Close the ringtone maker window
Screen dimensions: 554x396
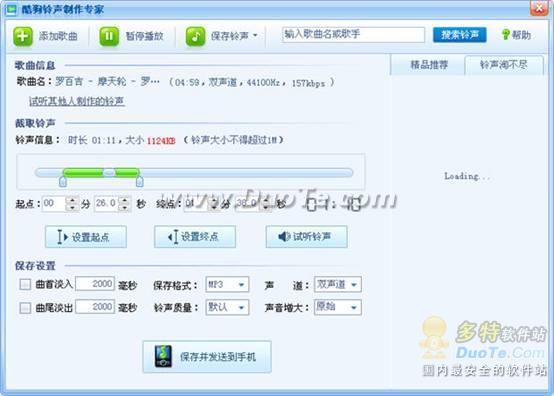pos(539,8)
